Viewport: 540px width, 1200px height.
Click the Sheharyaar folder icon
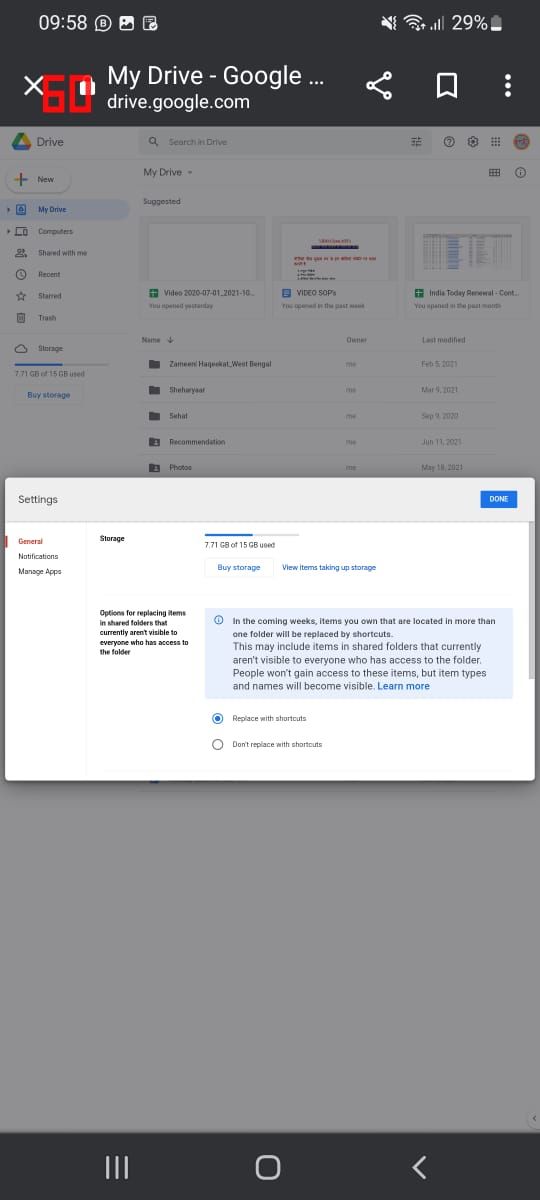154,390
